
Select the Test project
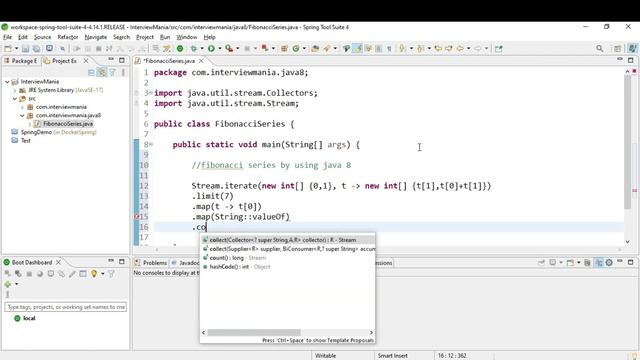[x=21, y=140]
